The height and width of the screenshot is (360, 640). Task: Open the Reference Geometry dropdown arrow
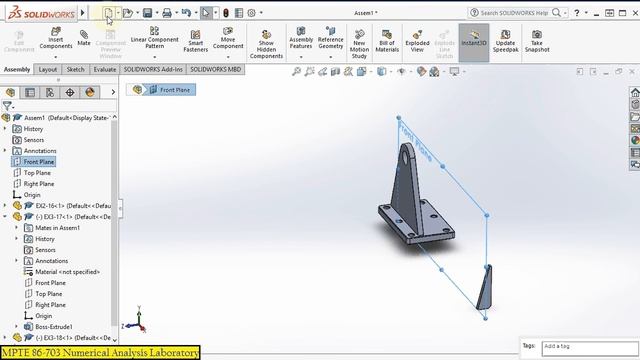(x=331, y=57)
